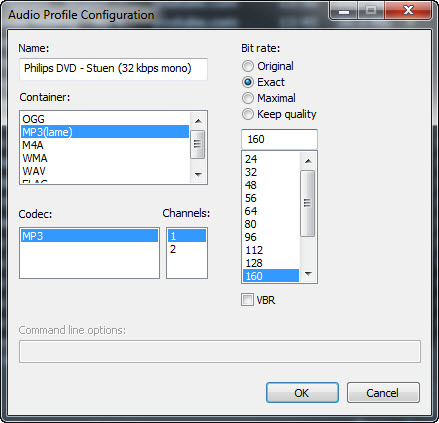This screenshot has height=423, width=439.
Task: Choose WMA from Container list
Action: 105,158
